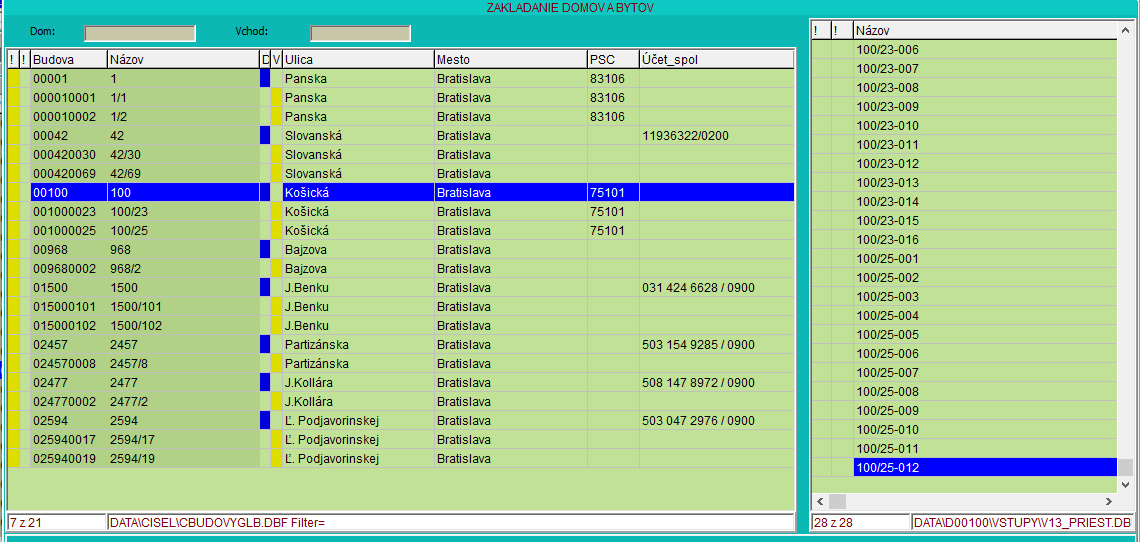Select entry 100/23-007 in right list
Screen dimensions: 1141x542
click(985, 68)
